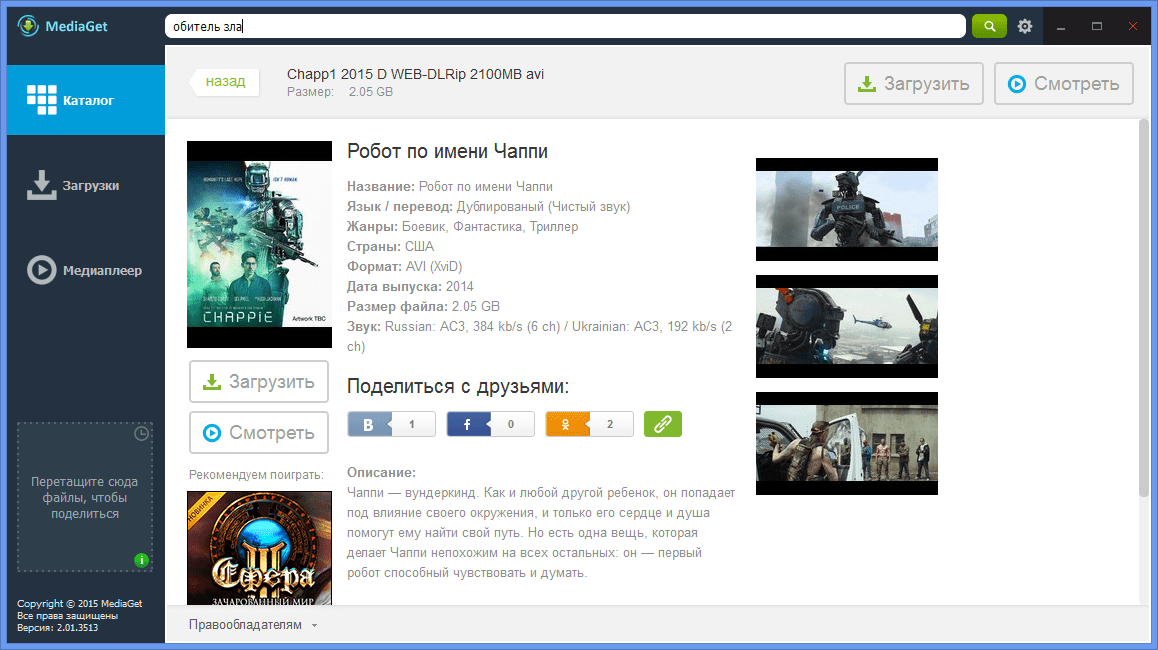Click the Версия: 2.01.3513 text

58,628
